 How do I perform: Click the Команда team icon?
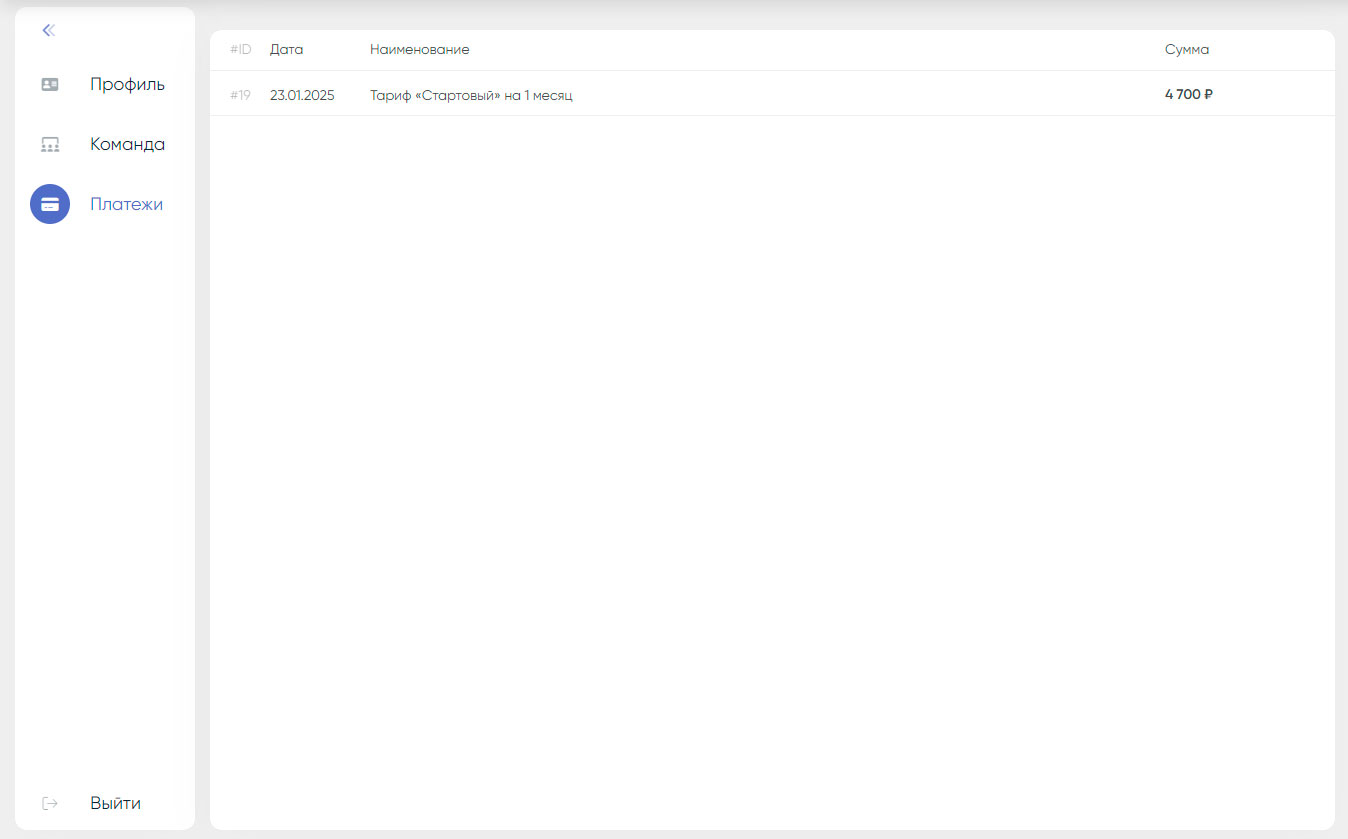[50, 145]
